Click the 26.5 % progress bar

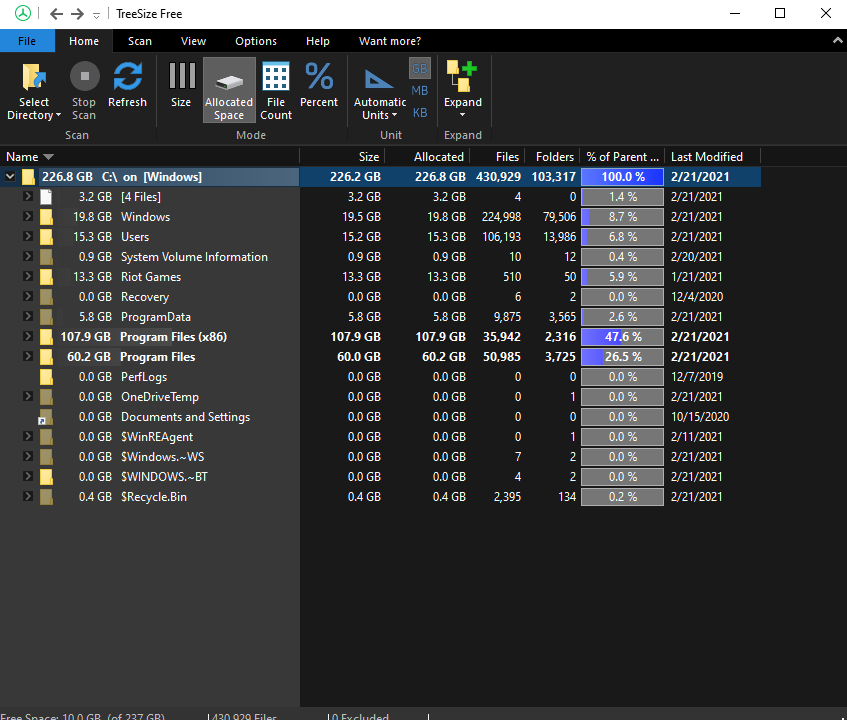[622, 356]
